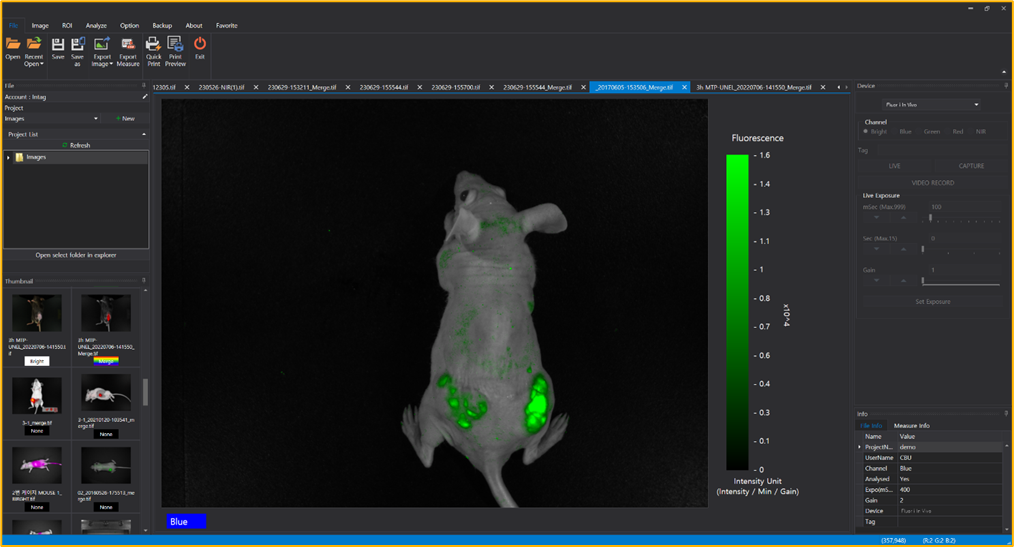
Task: Close the 230526-NIR(1).tif tab
Action: tap(256, 87)
